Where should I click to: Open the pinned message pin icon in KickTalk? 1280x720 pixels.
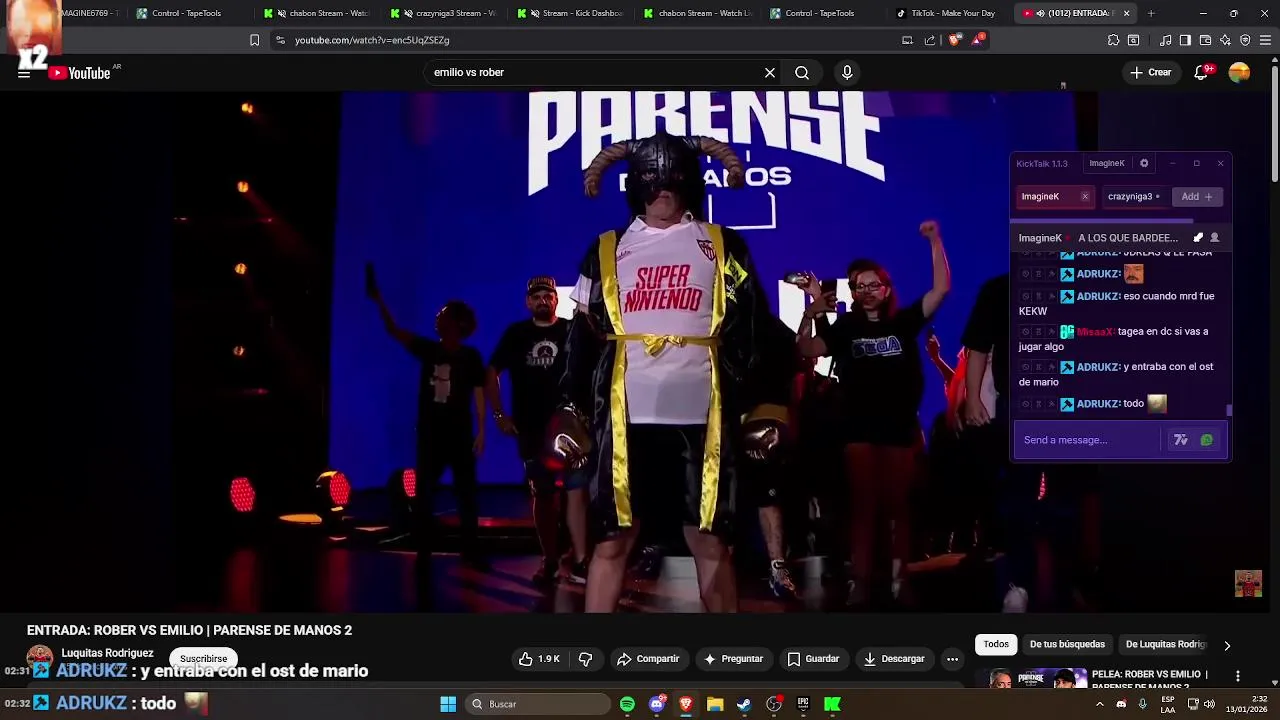click(1198, 238)
